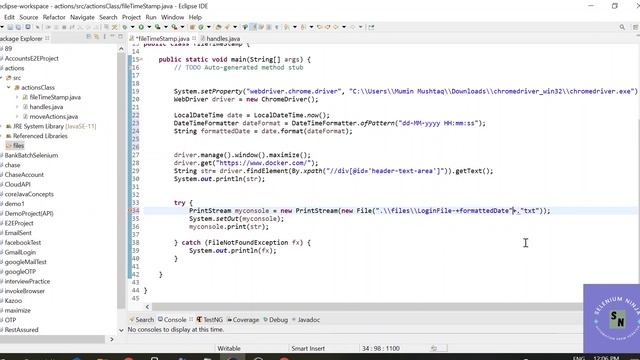Switch to the Javadoc view tab

[306, 320]
